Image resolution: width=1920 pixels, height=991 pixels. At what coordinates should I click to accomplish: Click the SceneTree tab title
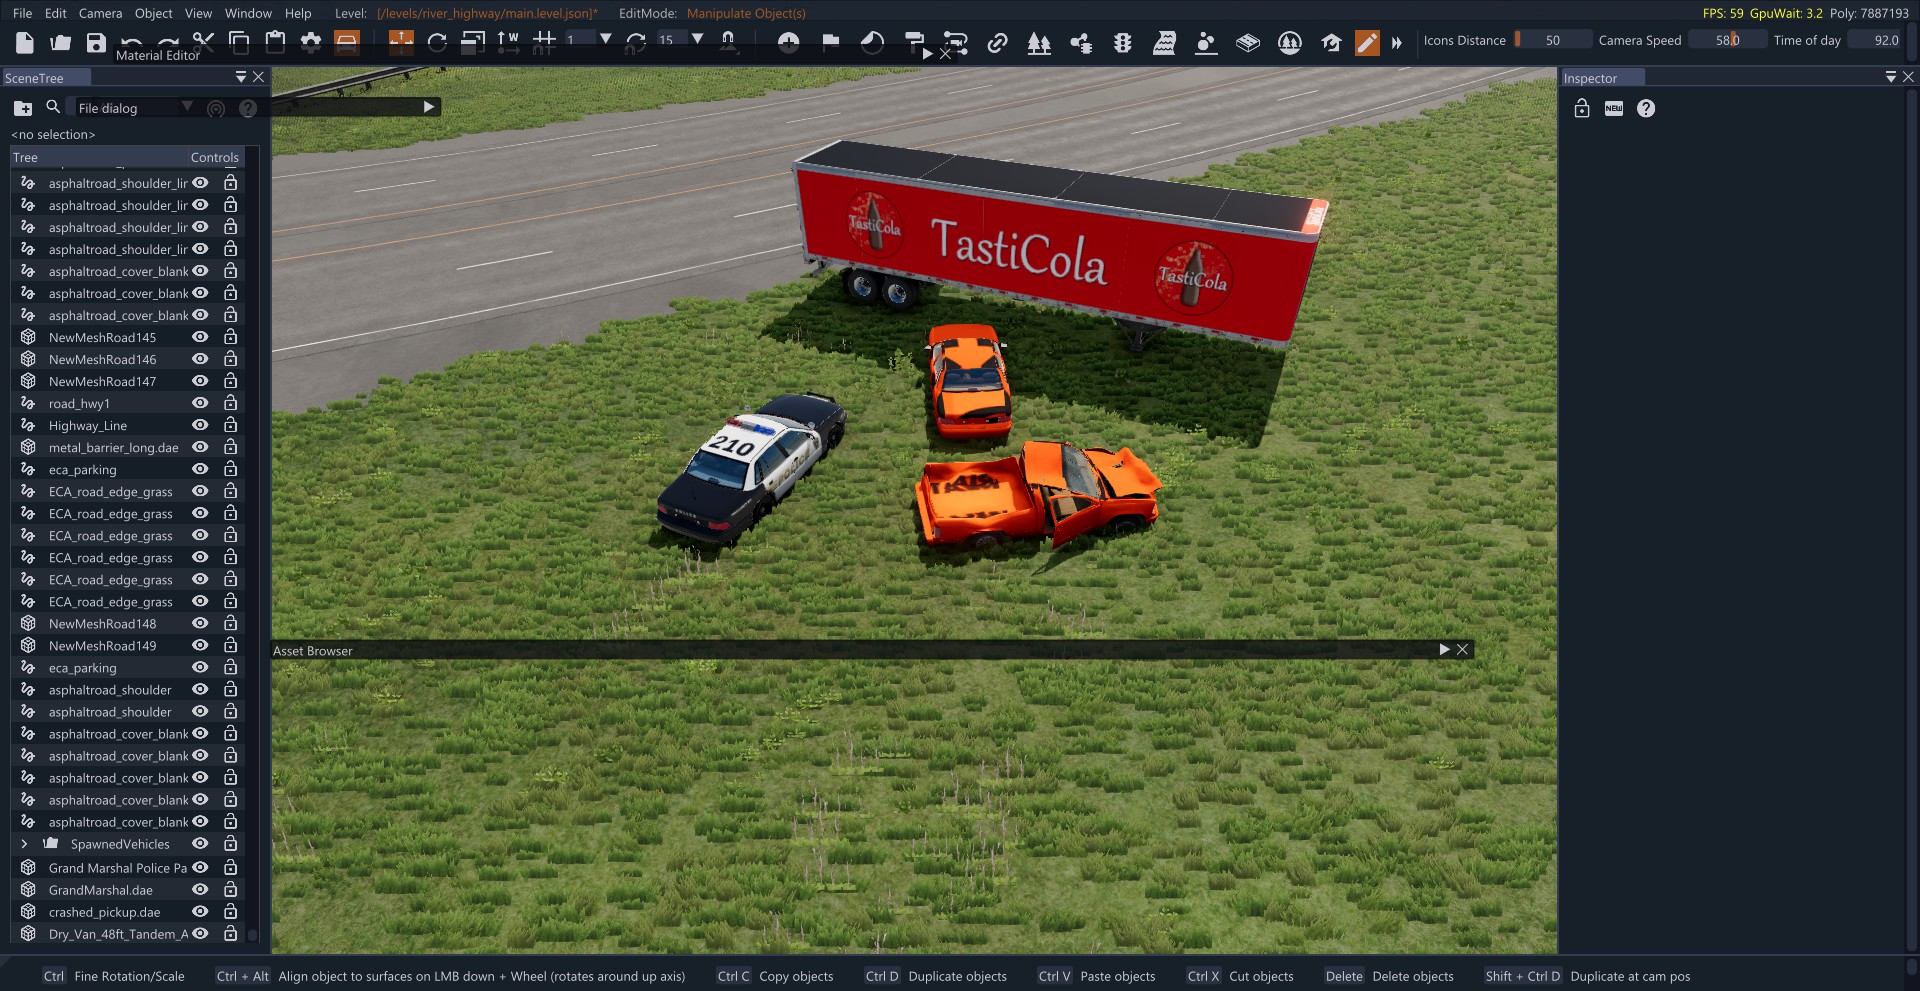click(x=34, y=78)
